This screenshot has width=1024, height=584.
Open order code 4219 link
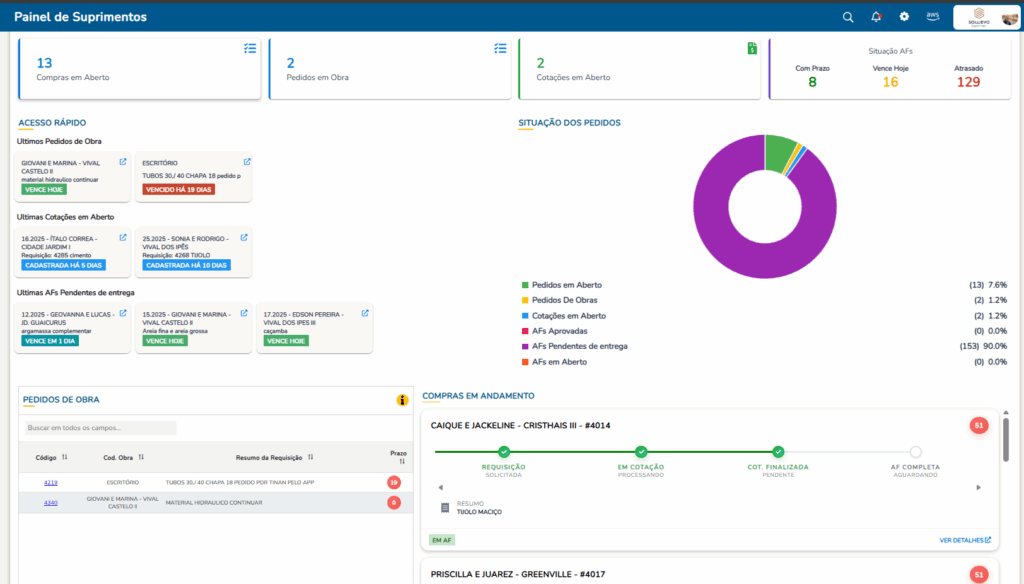[x=51, y=482]
